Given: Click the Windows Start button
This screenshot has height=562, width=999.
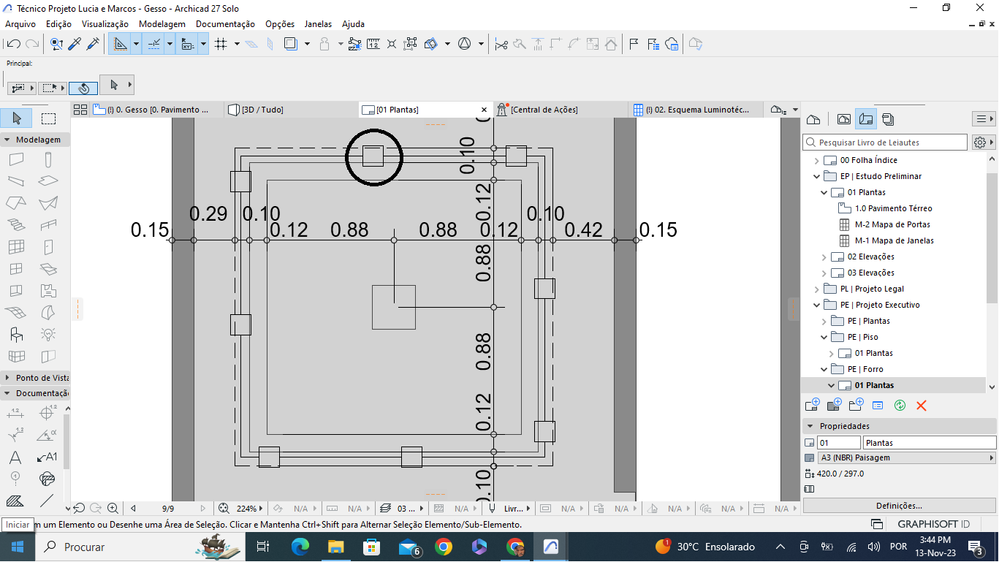Looking at the screenshot, I should [x=17, y=547].
